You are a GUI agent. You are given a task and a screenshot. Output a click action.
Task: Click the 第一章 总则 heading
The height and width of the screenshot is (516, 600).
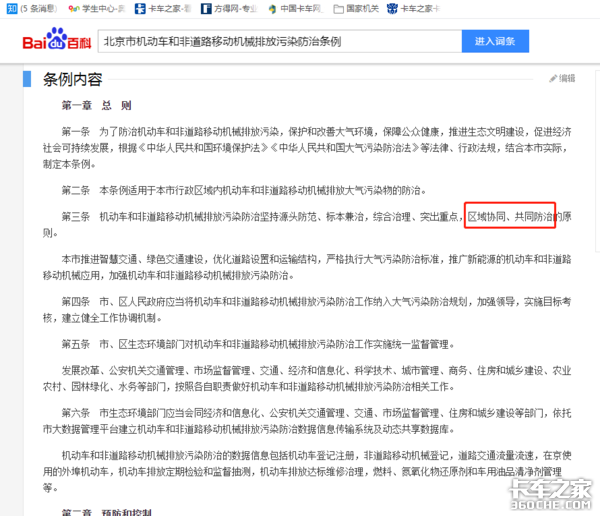click(x=97, y=105)
